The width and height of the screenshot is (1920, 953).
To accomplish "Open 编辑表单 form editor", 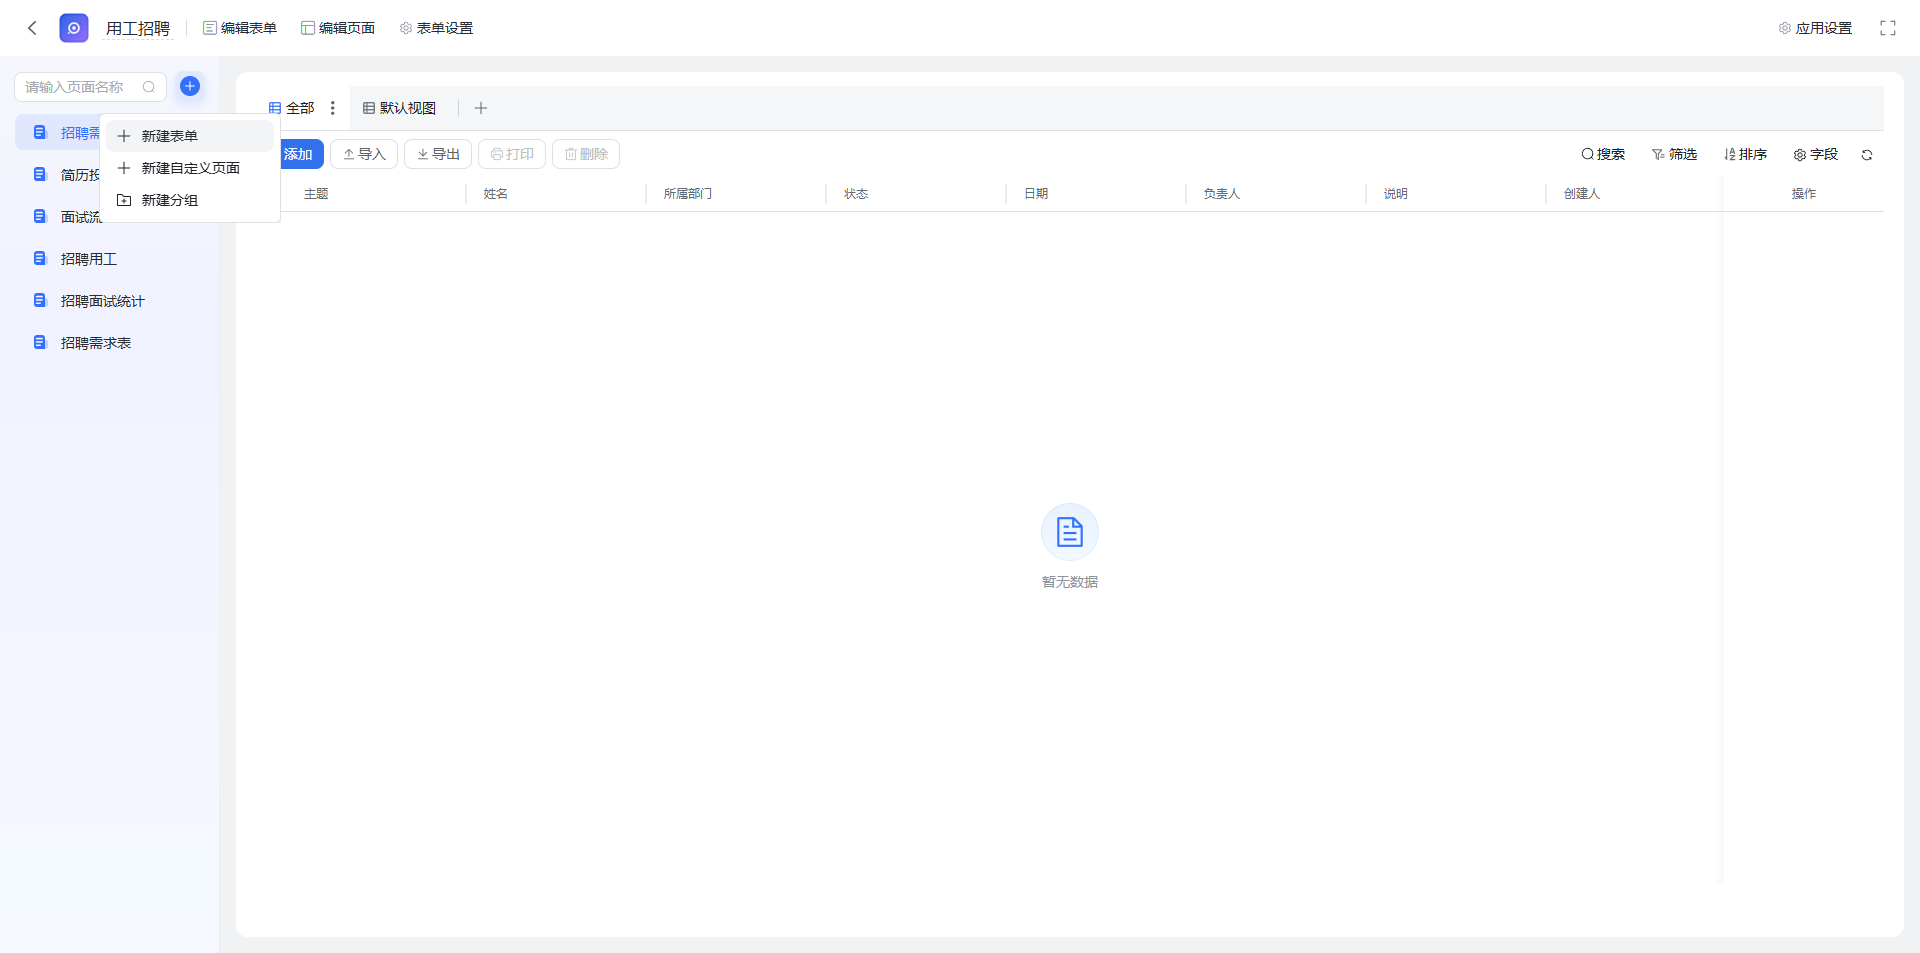I will [x=240, y=28].
